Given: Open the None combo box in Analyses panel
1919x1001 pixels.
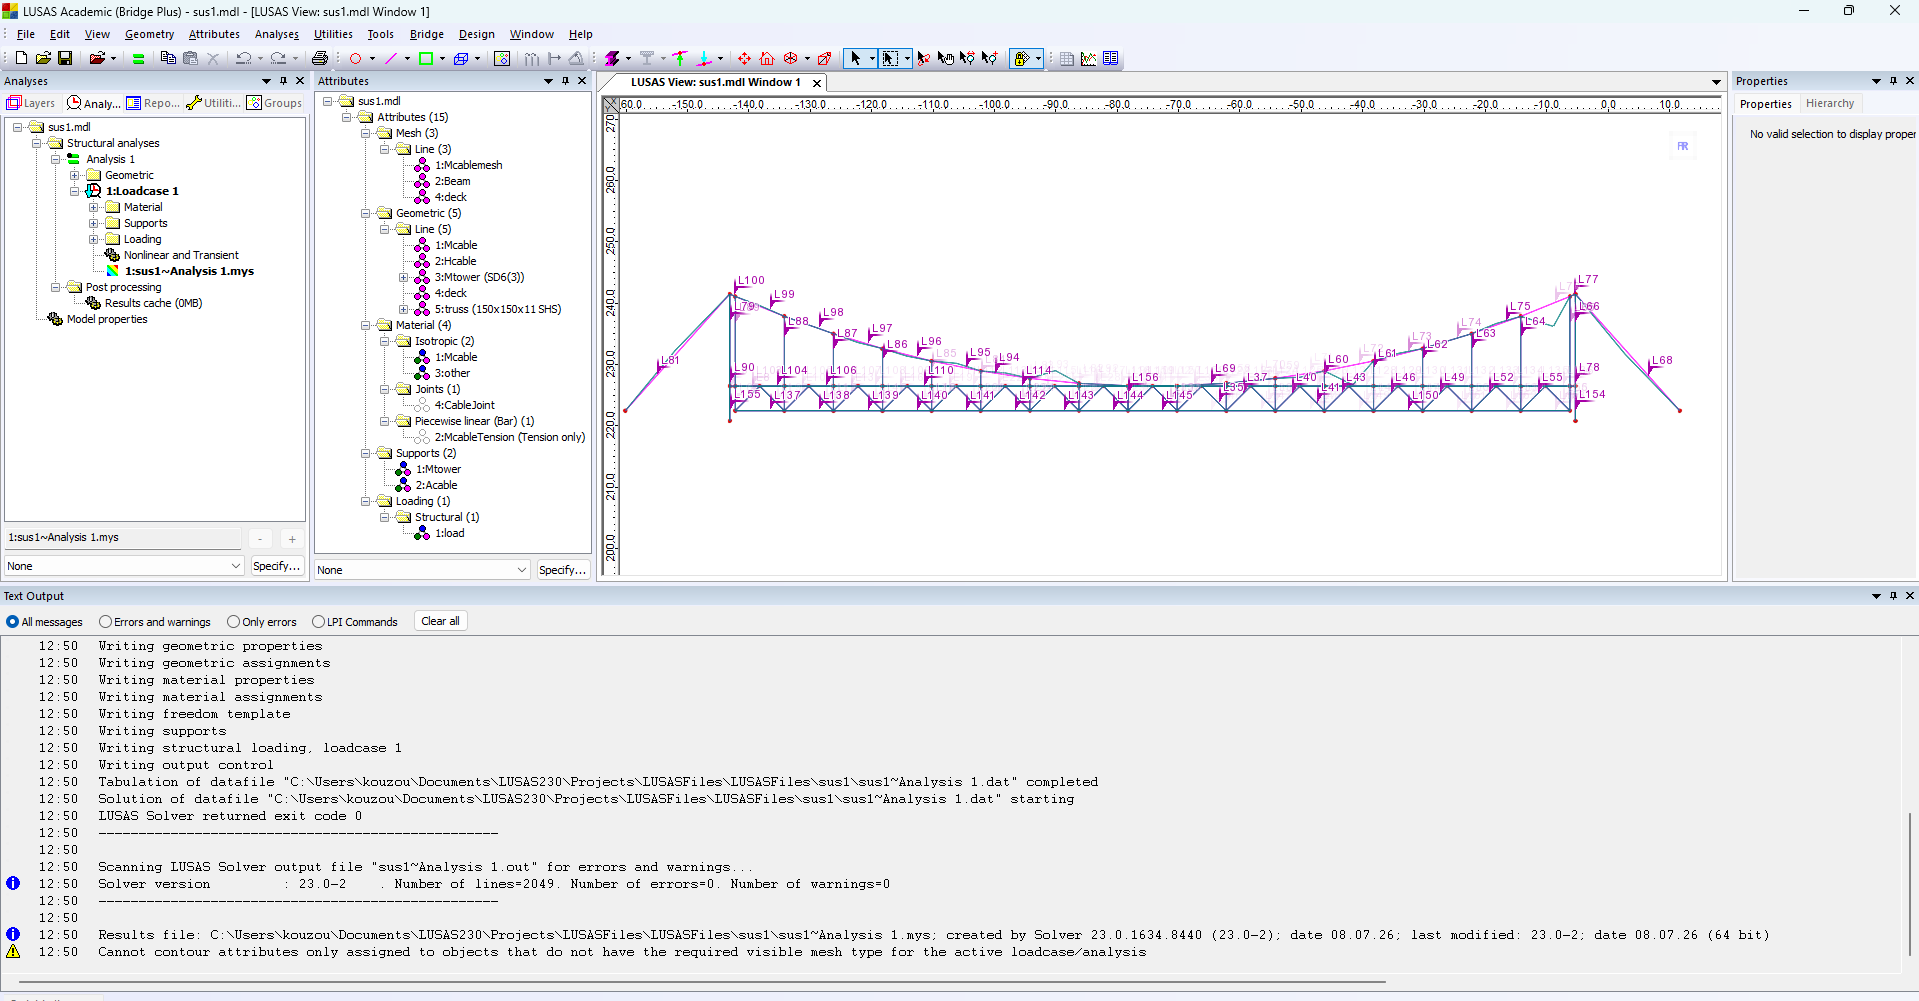Looking at the screenshot, I should point(124,566).
